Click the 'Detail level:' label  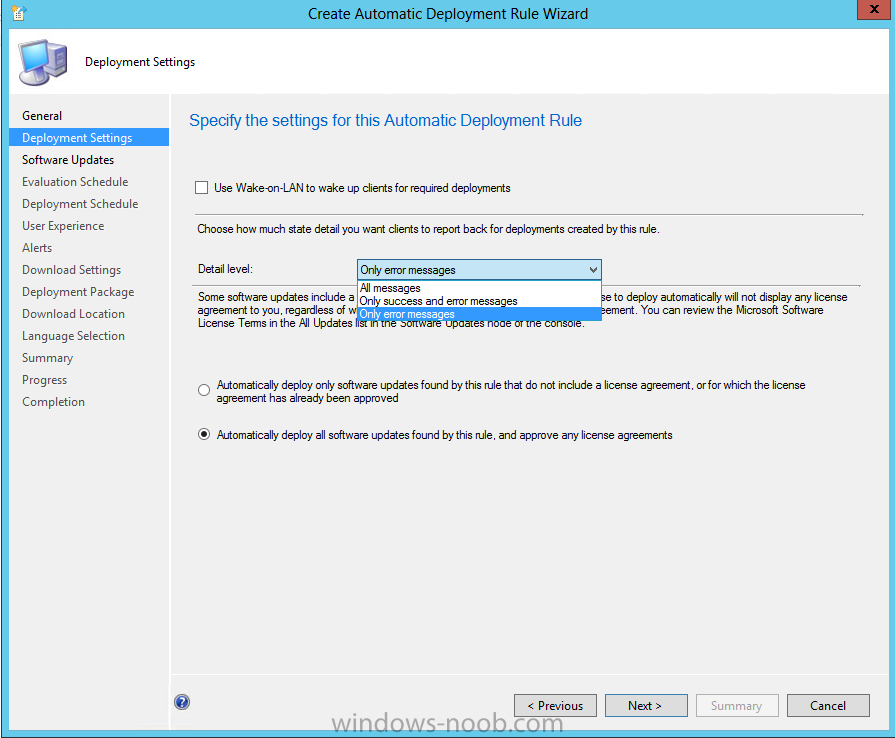pyautogui.click(x=225, y=269)
